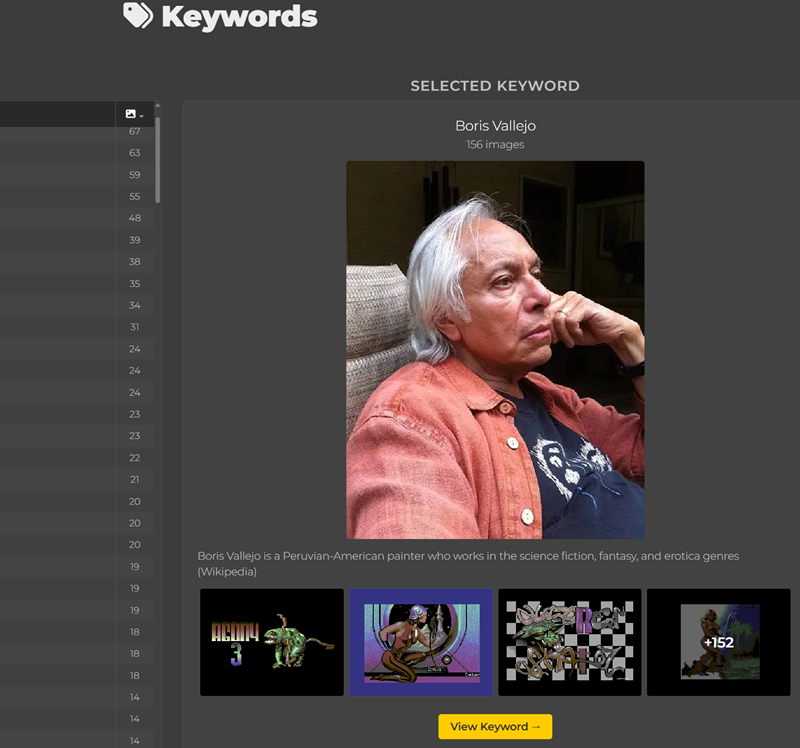Click the Keywords page heading
Viewport: 800px width, 748px height.
pos(239,17)
